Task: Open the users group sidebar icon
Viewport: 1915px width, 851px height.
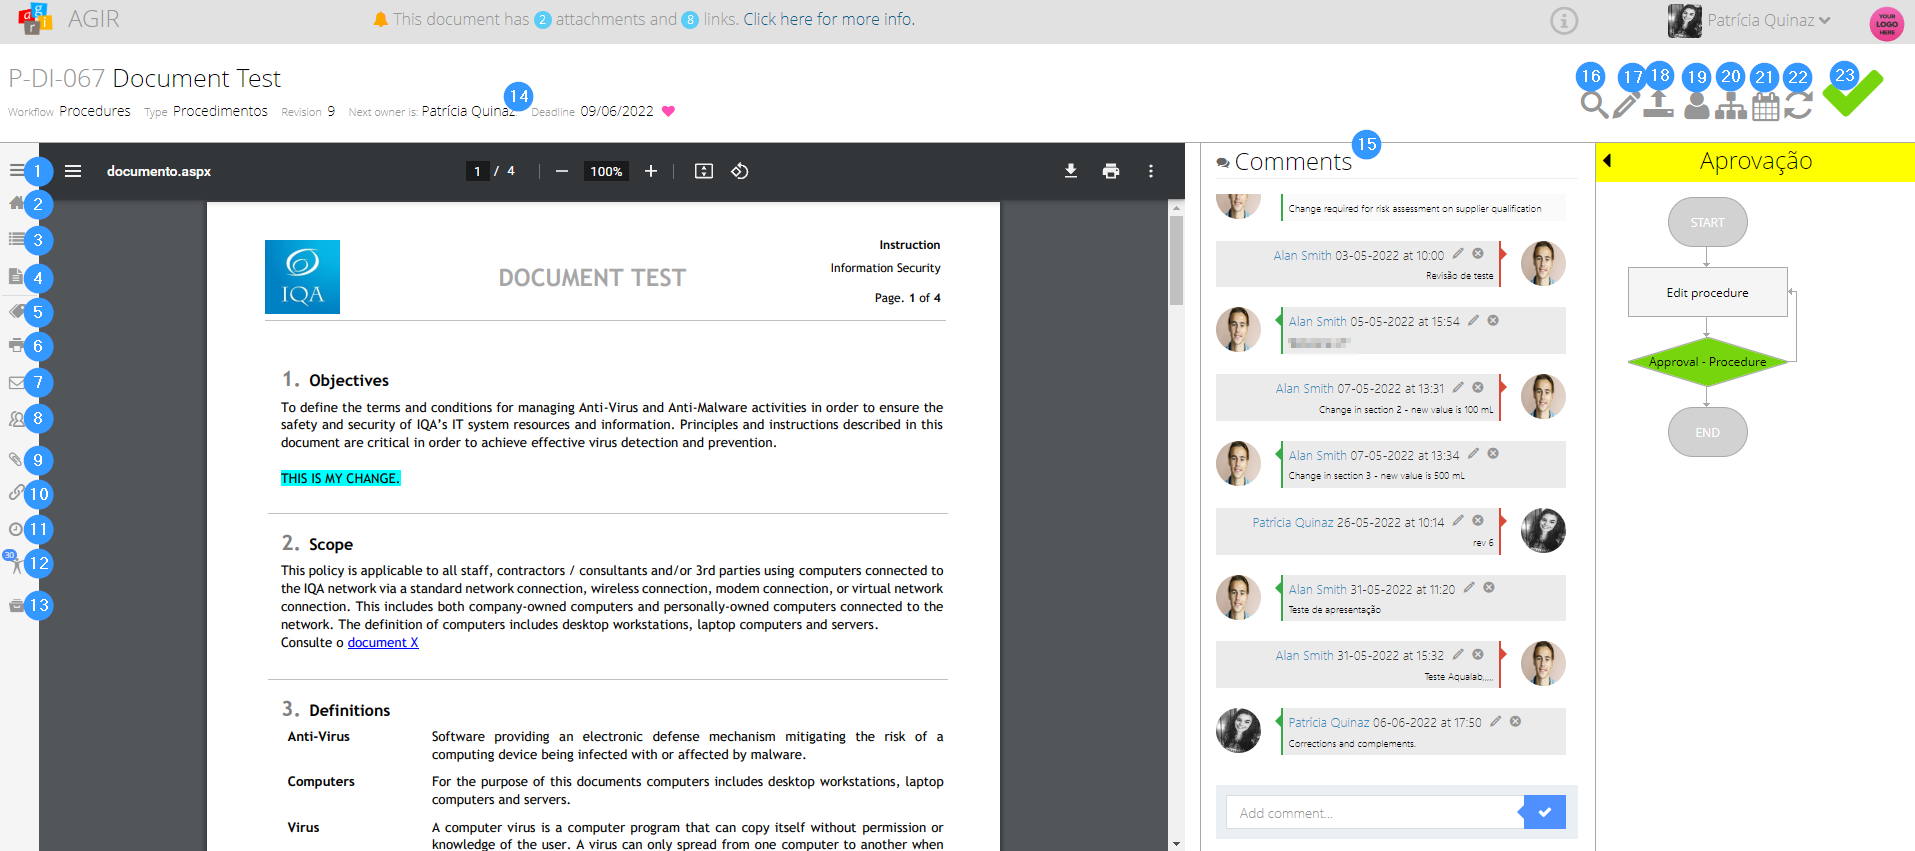Action: pos(16,419)
